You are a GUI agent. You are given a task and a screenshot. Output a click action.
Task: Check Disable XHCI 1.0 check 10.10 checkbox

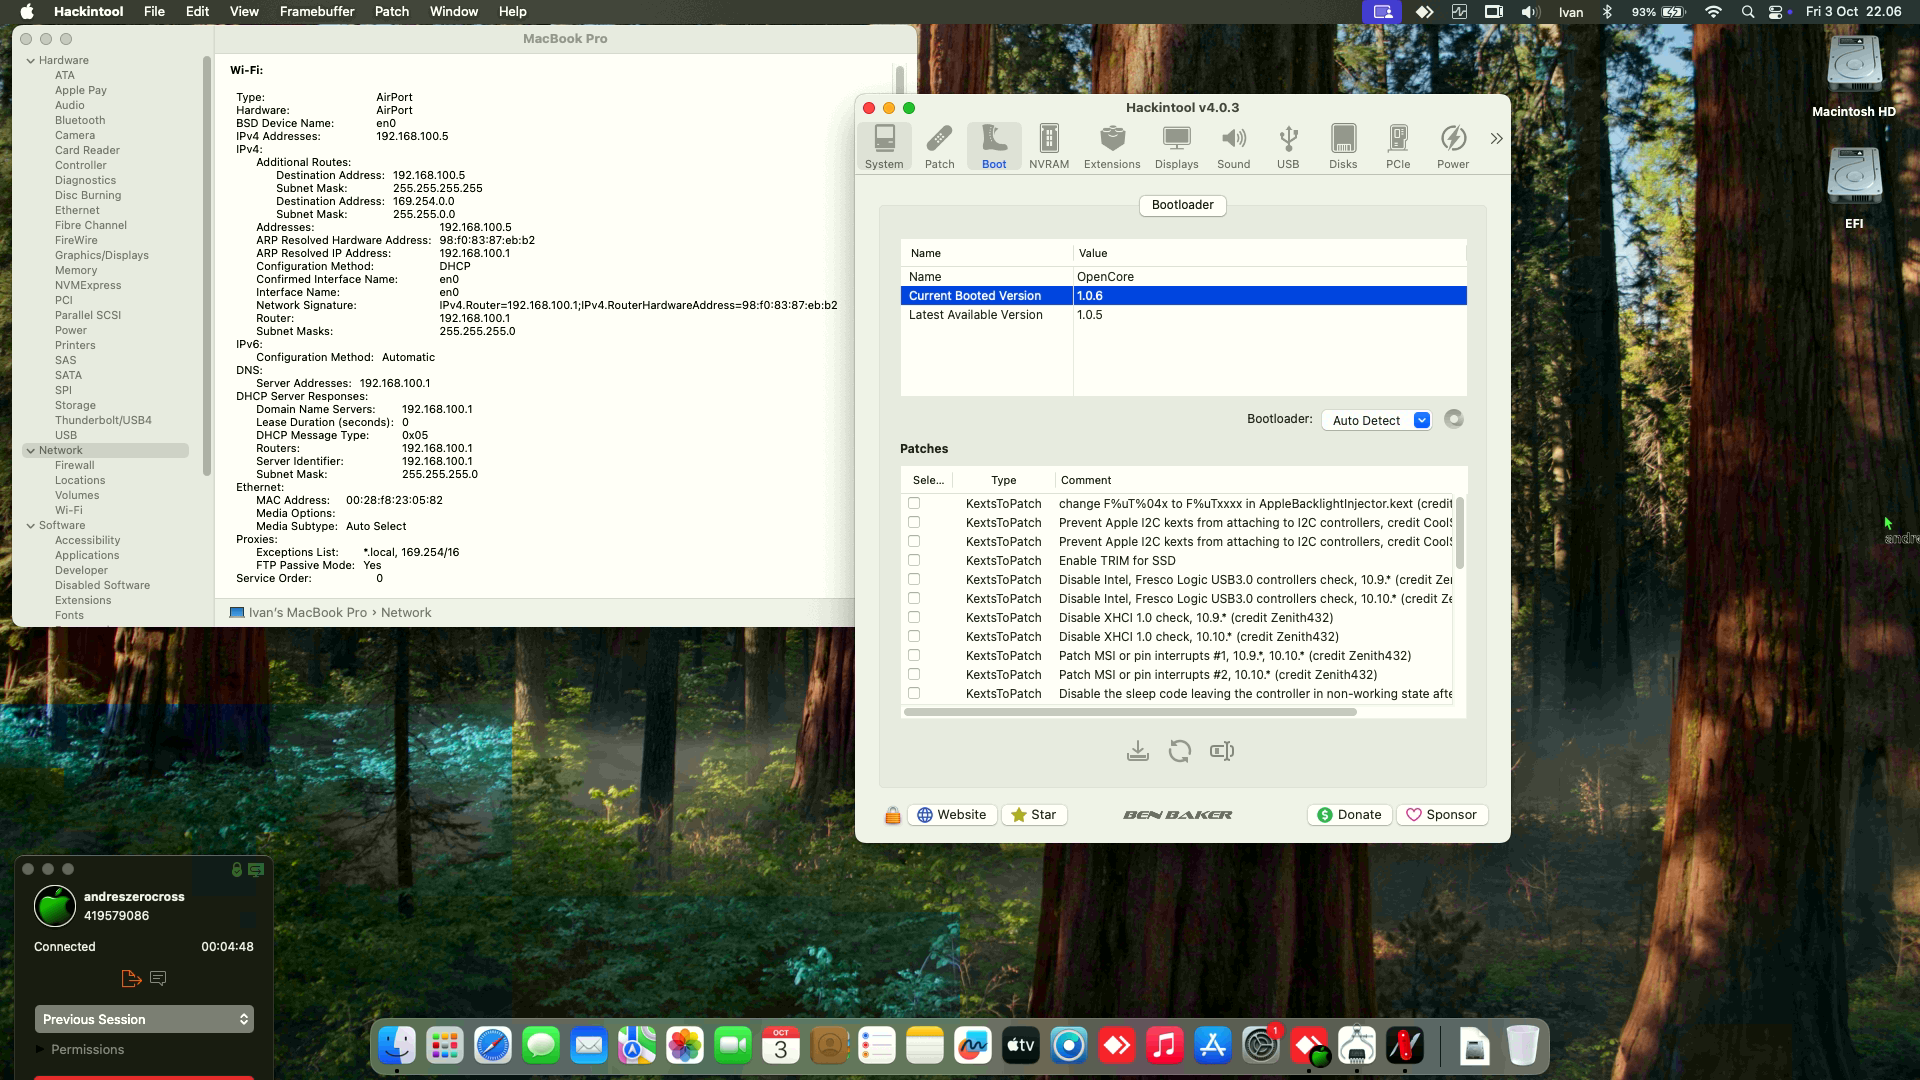[913, 636]
